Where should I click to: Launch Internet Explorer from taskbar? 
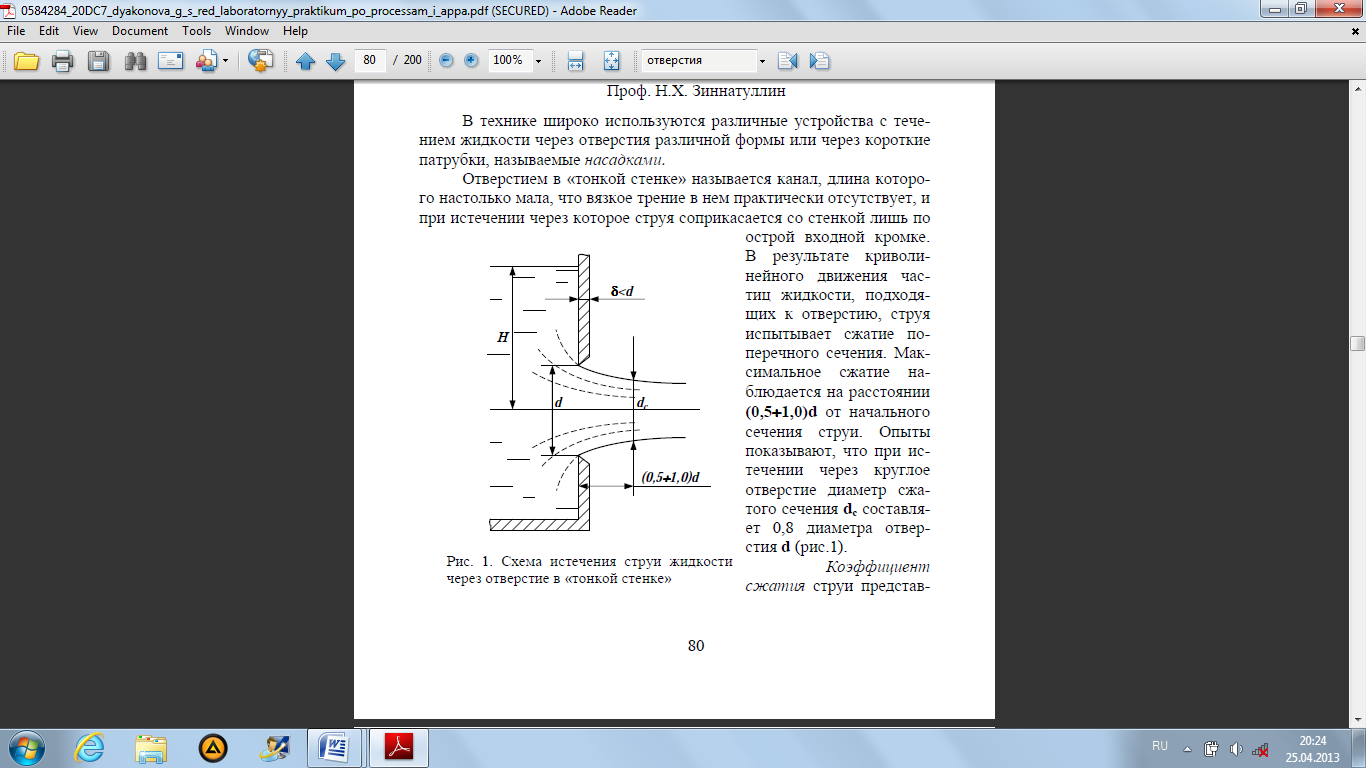(89, 747)
